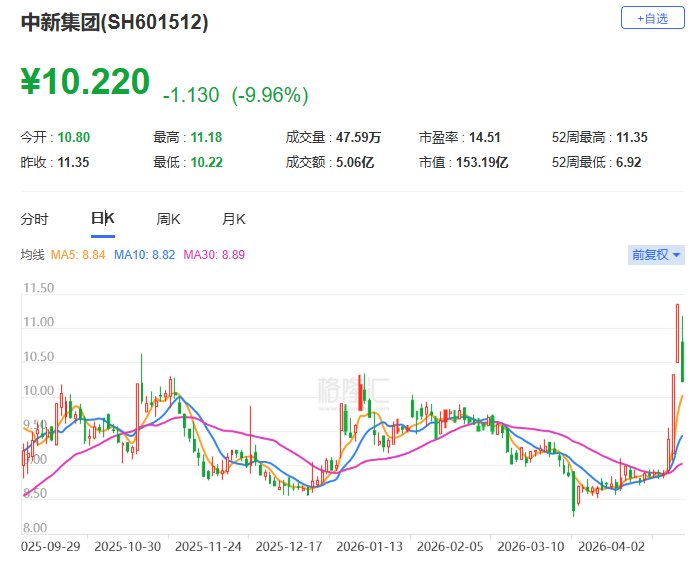Click the 52周最低 value 6.92
Viewport: 696px width, 561px height.
(629, 162)
